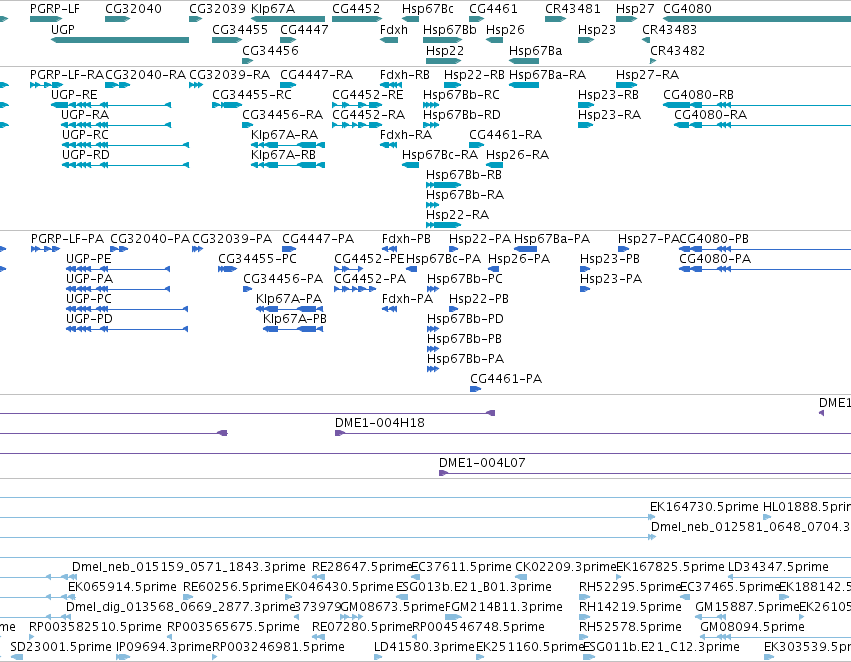
Task: Click the Klp67A-RA transcript label
Action: tap(284, 135)
